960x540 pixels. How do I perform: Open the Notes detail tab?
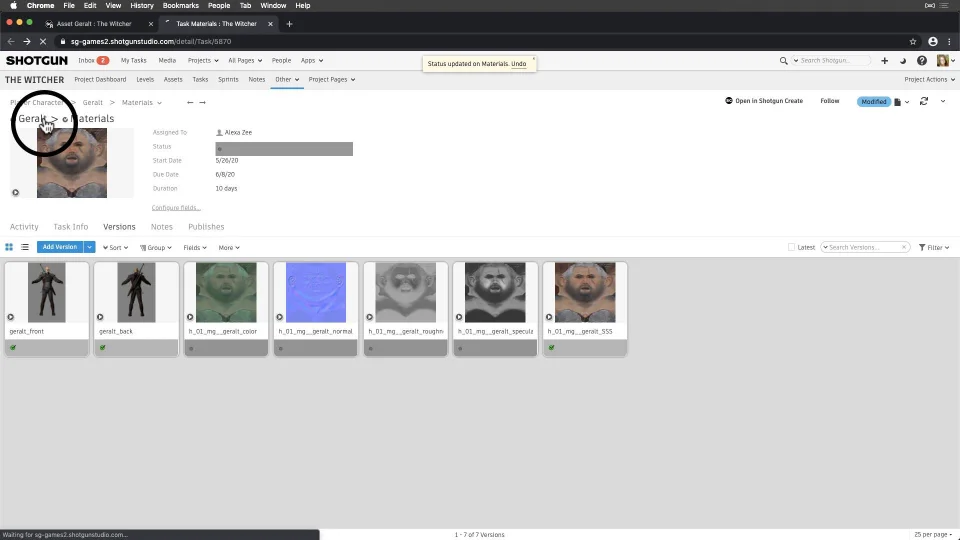[162, 227]
